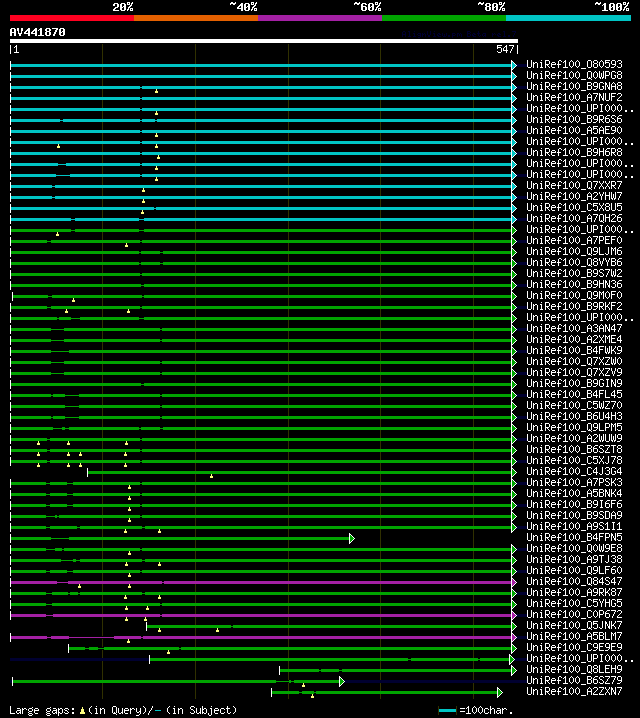
Task: Select the UniRef100_Q9LF60 hit
Action: (574, 570)
